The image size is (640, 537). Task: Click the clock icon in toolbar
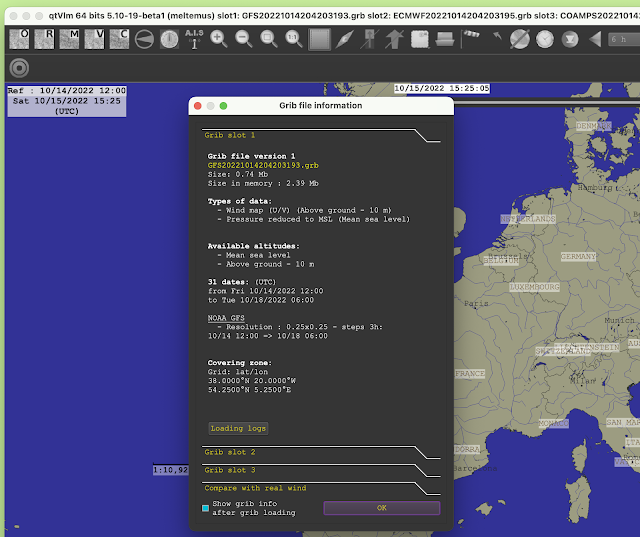pos(545,39)
